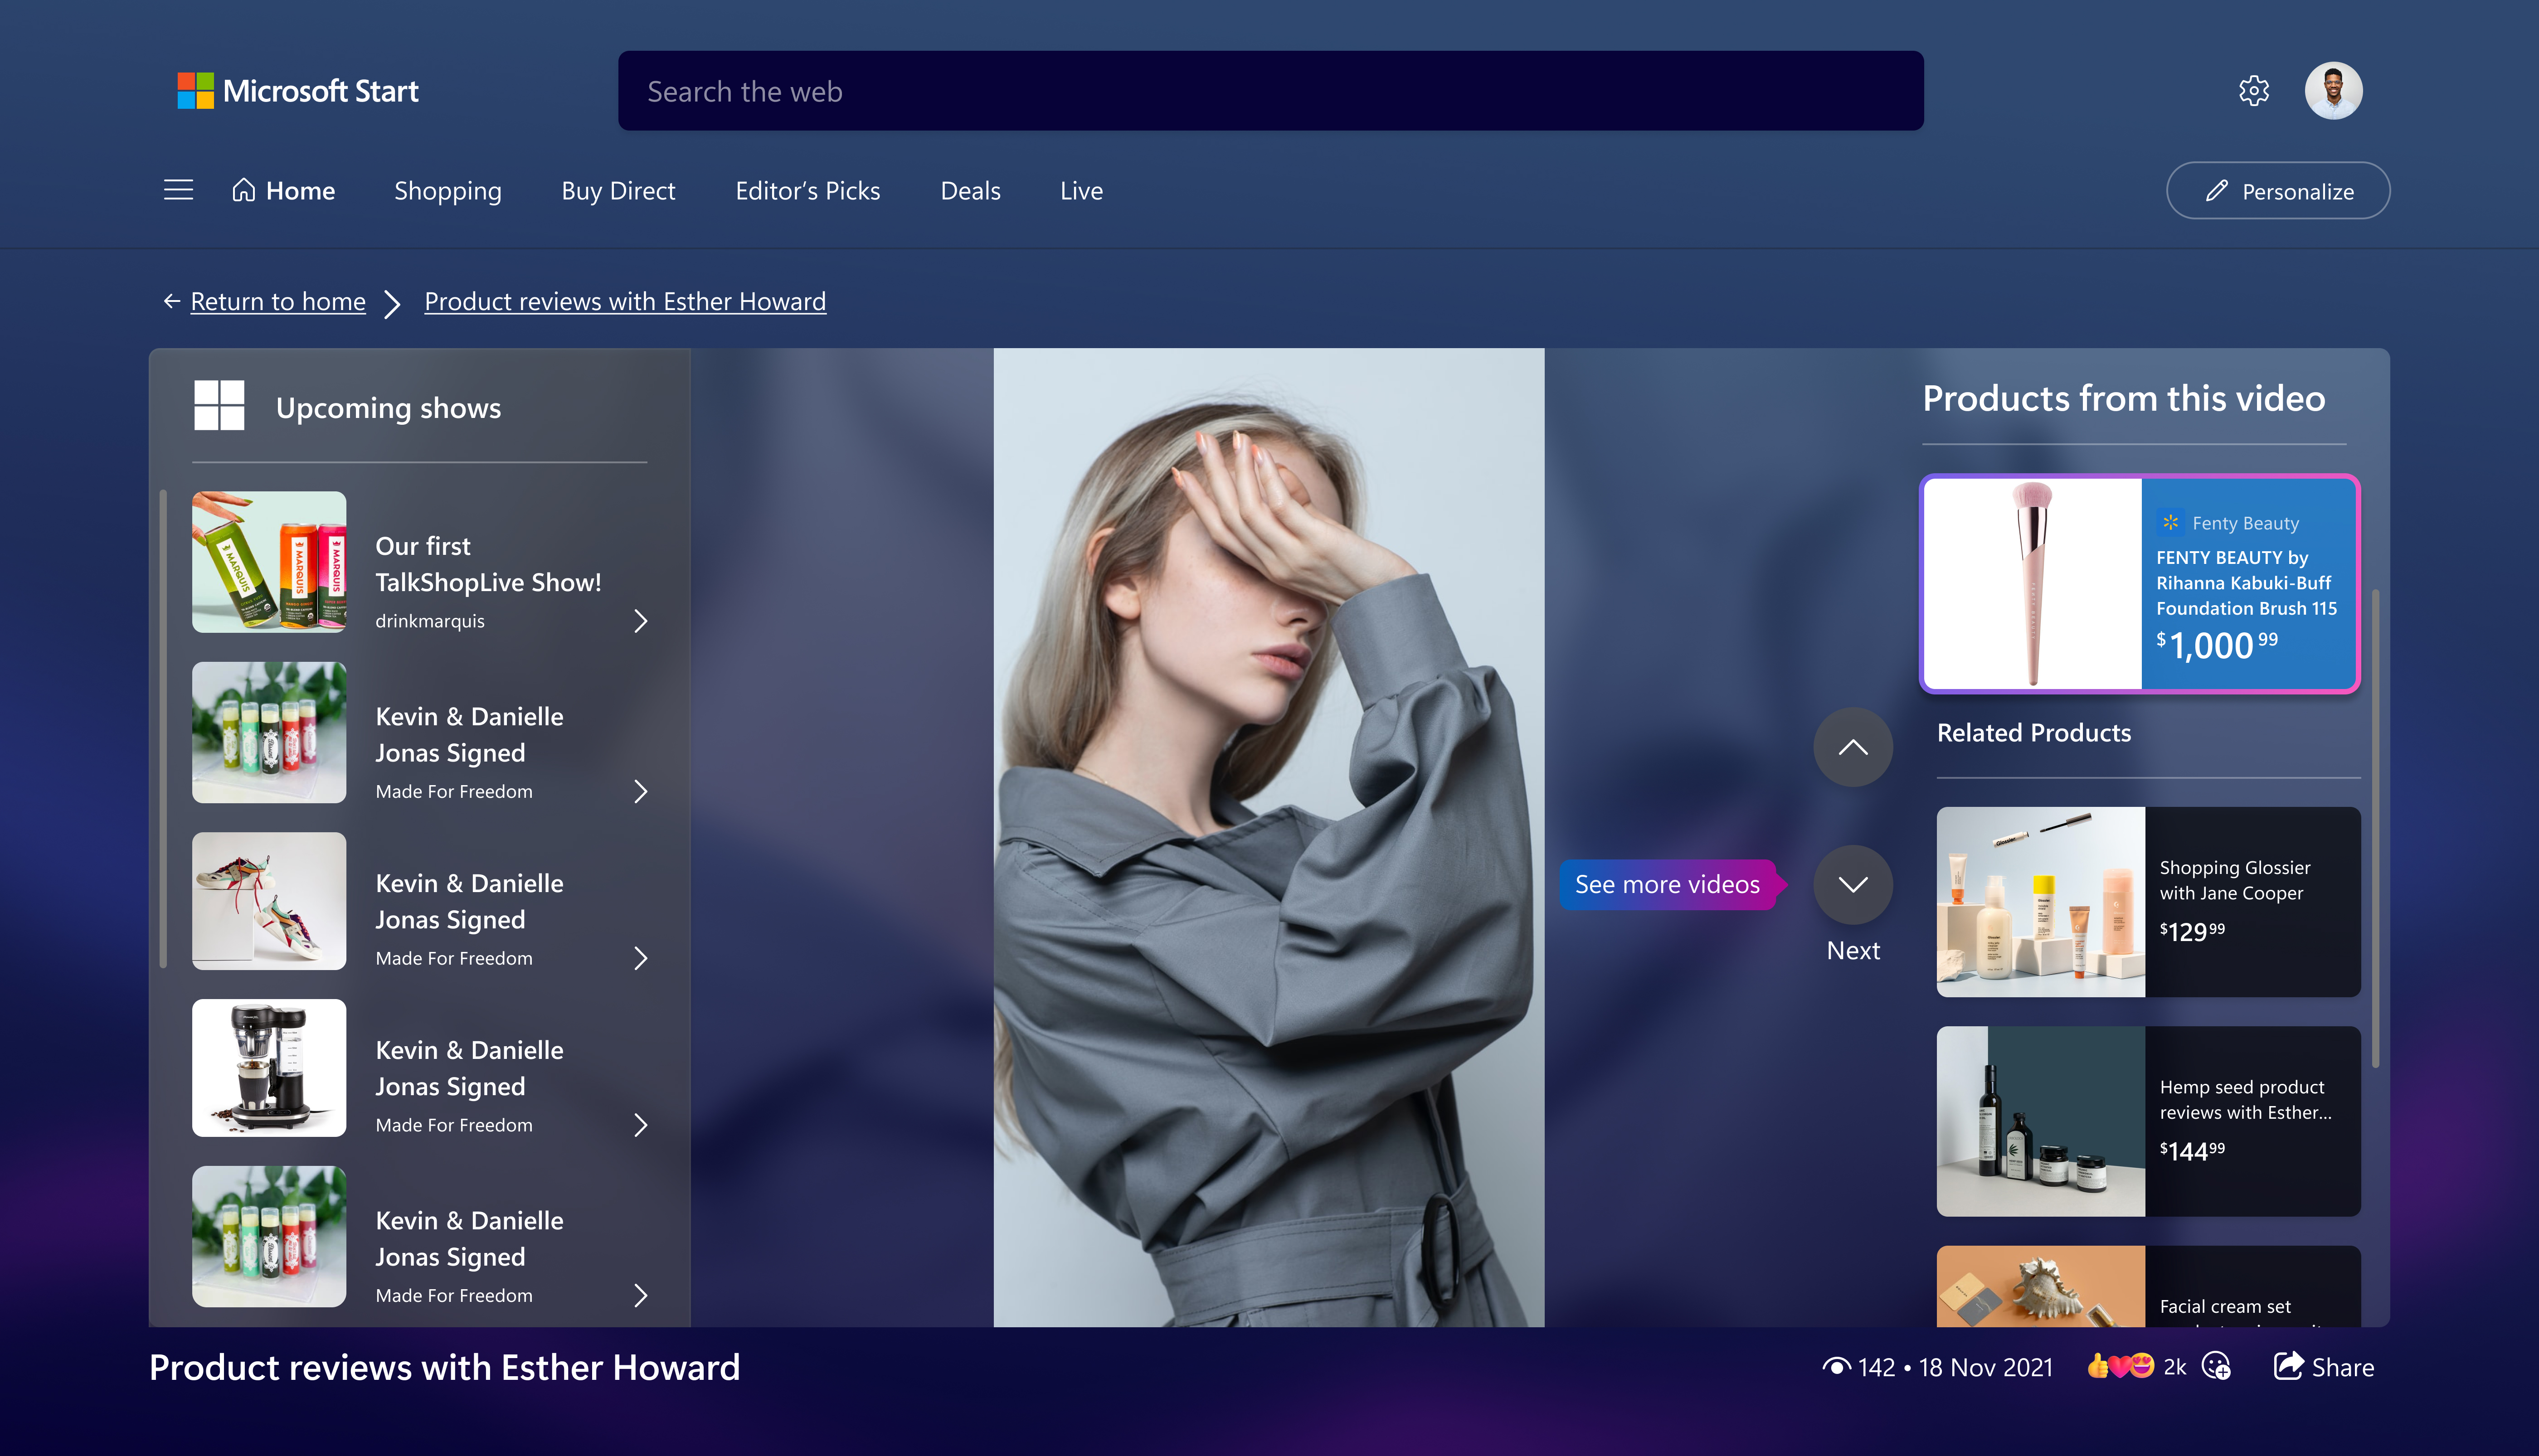Click the Fenty Beauty brand label

click(2245, 523)
